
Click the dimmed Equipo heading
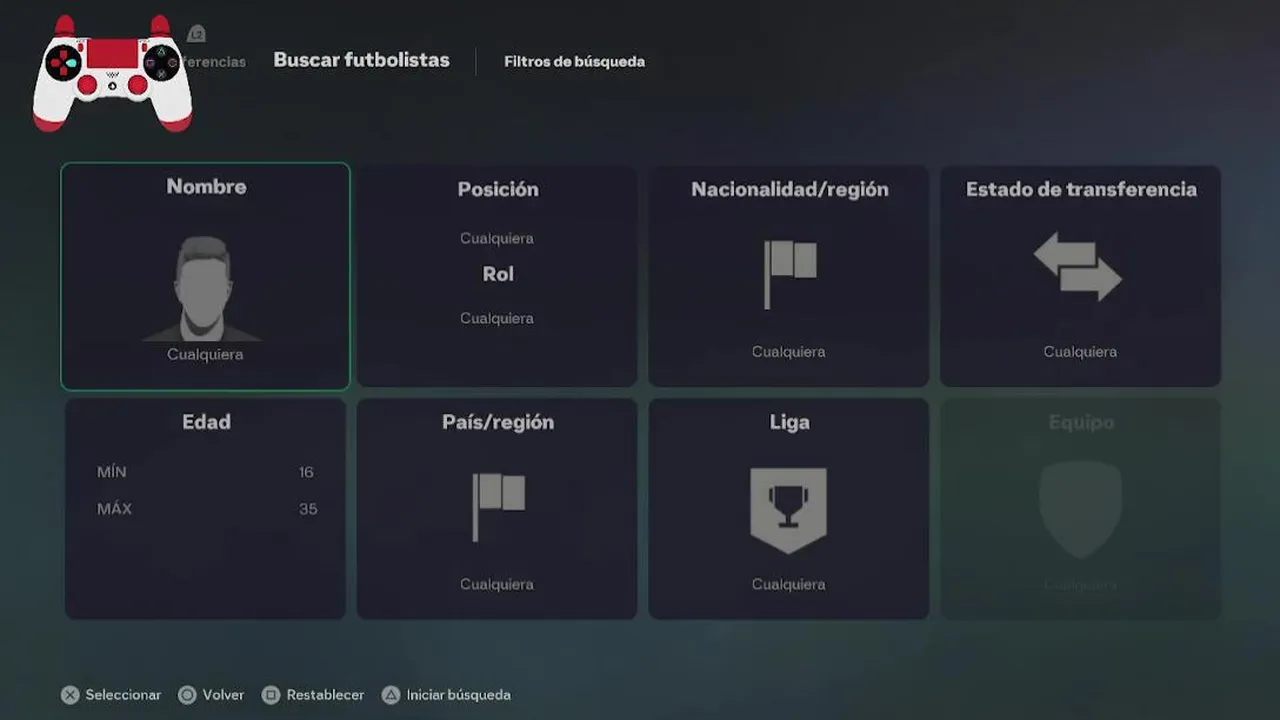(x=1081, y=422)
